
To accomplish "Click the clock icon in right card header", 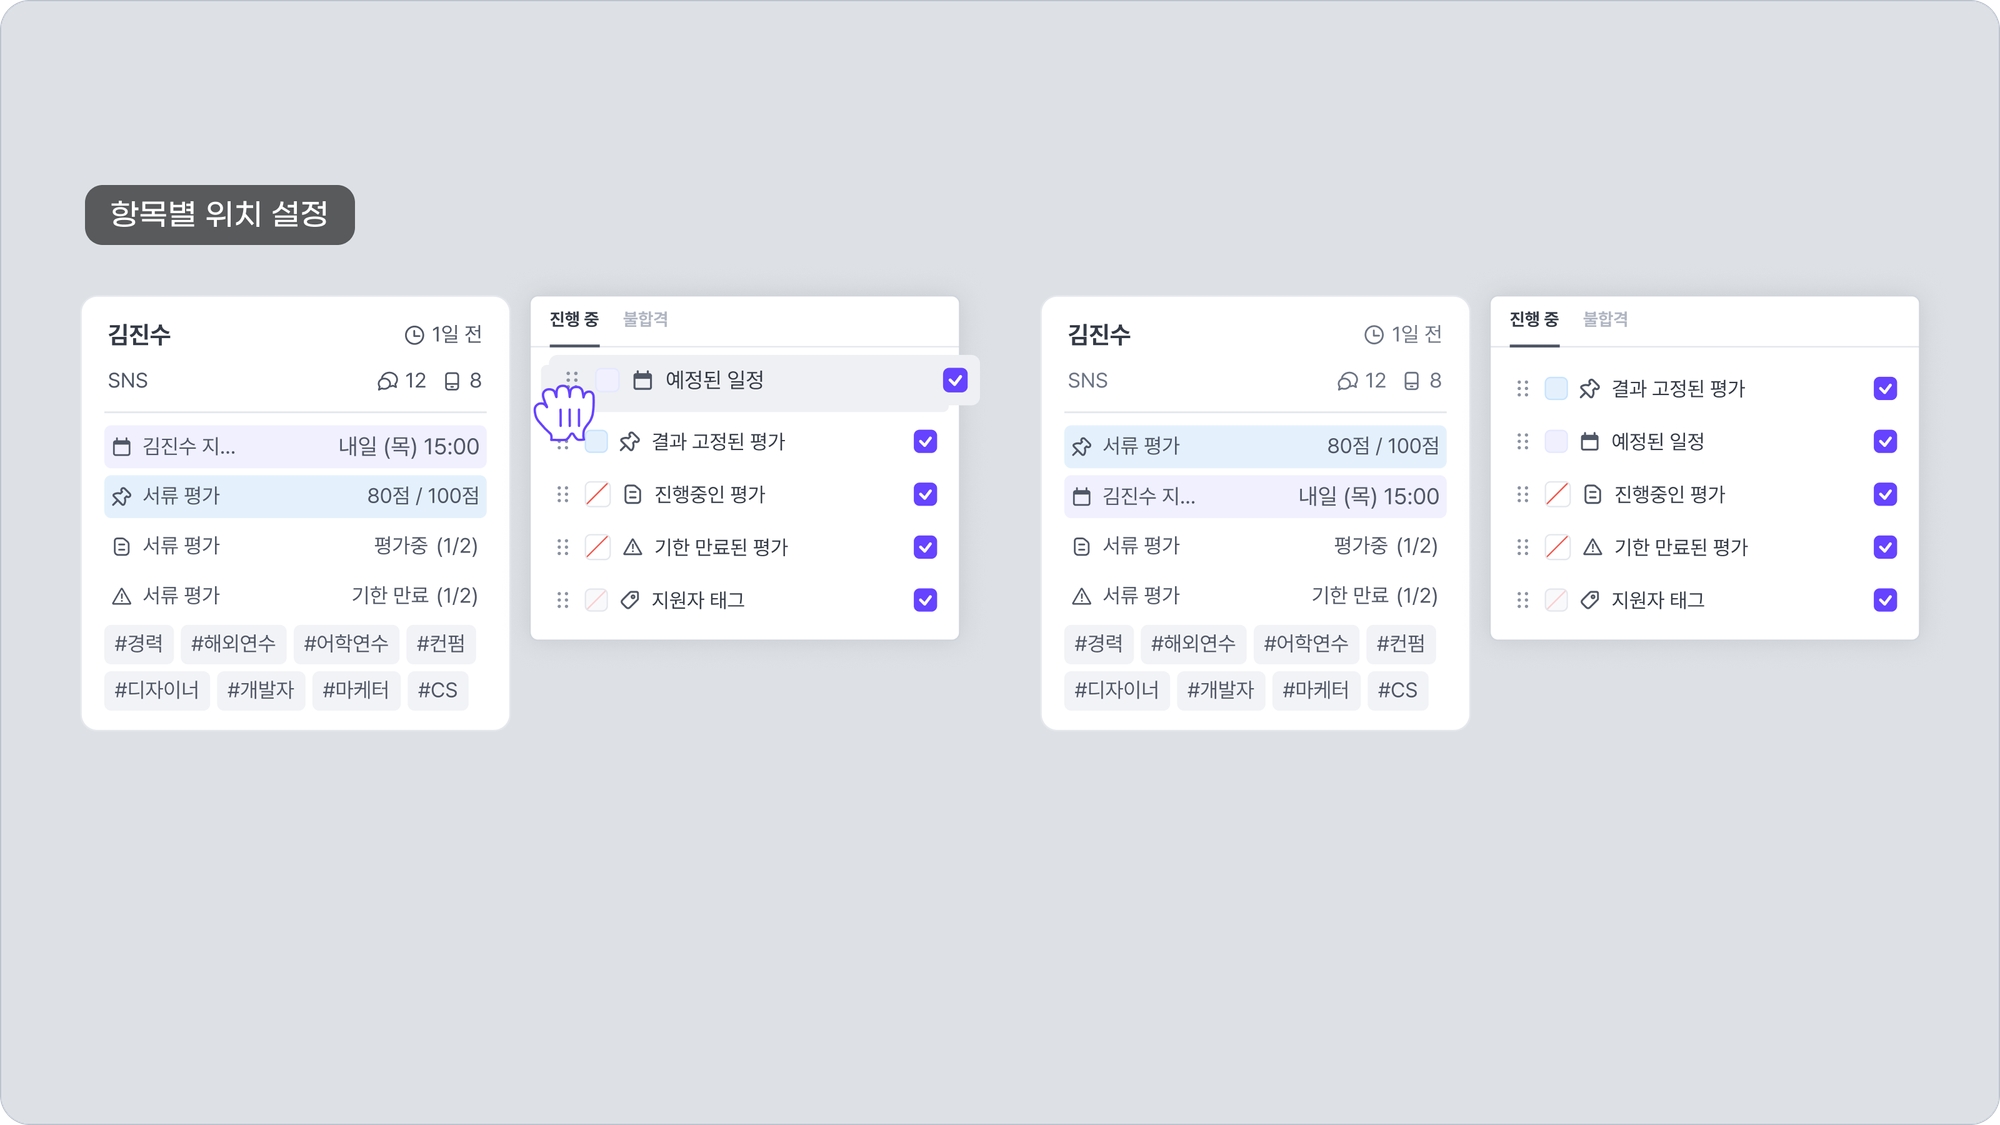I will pos(1374,334).
